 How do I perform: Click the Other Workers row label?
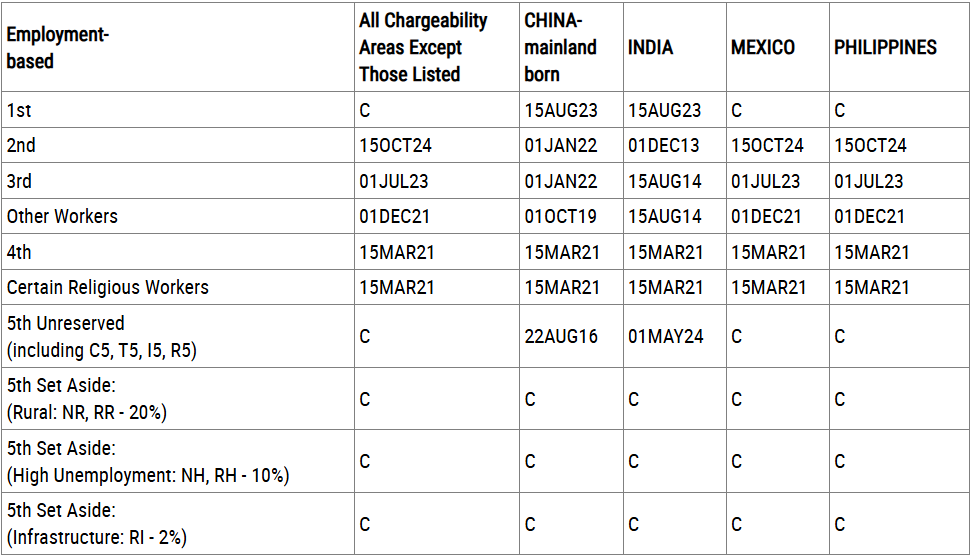(62, 217)
